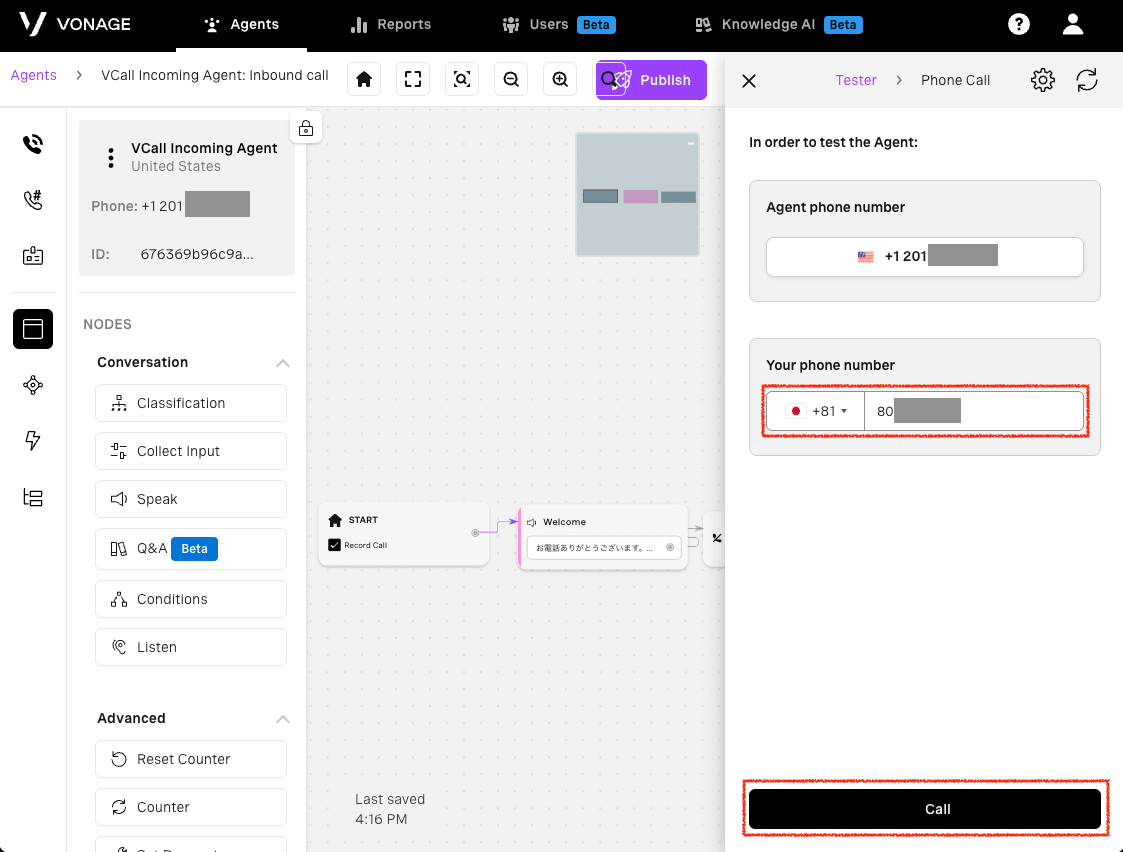
Task: Select the nodes panel sidebar icon
Action: [33, 329]
